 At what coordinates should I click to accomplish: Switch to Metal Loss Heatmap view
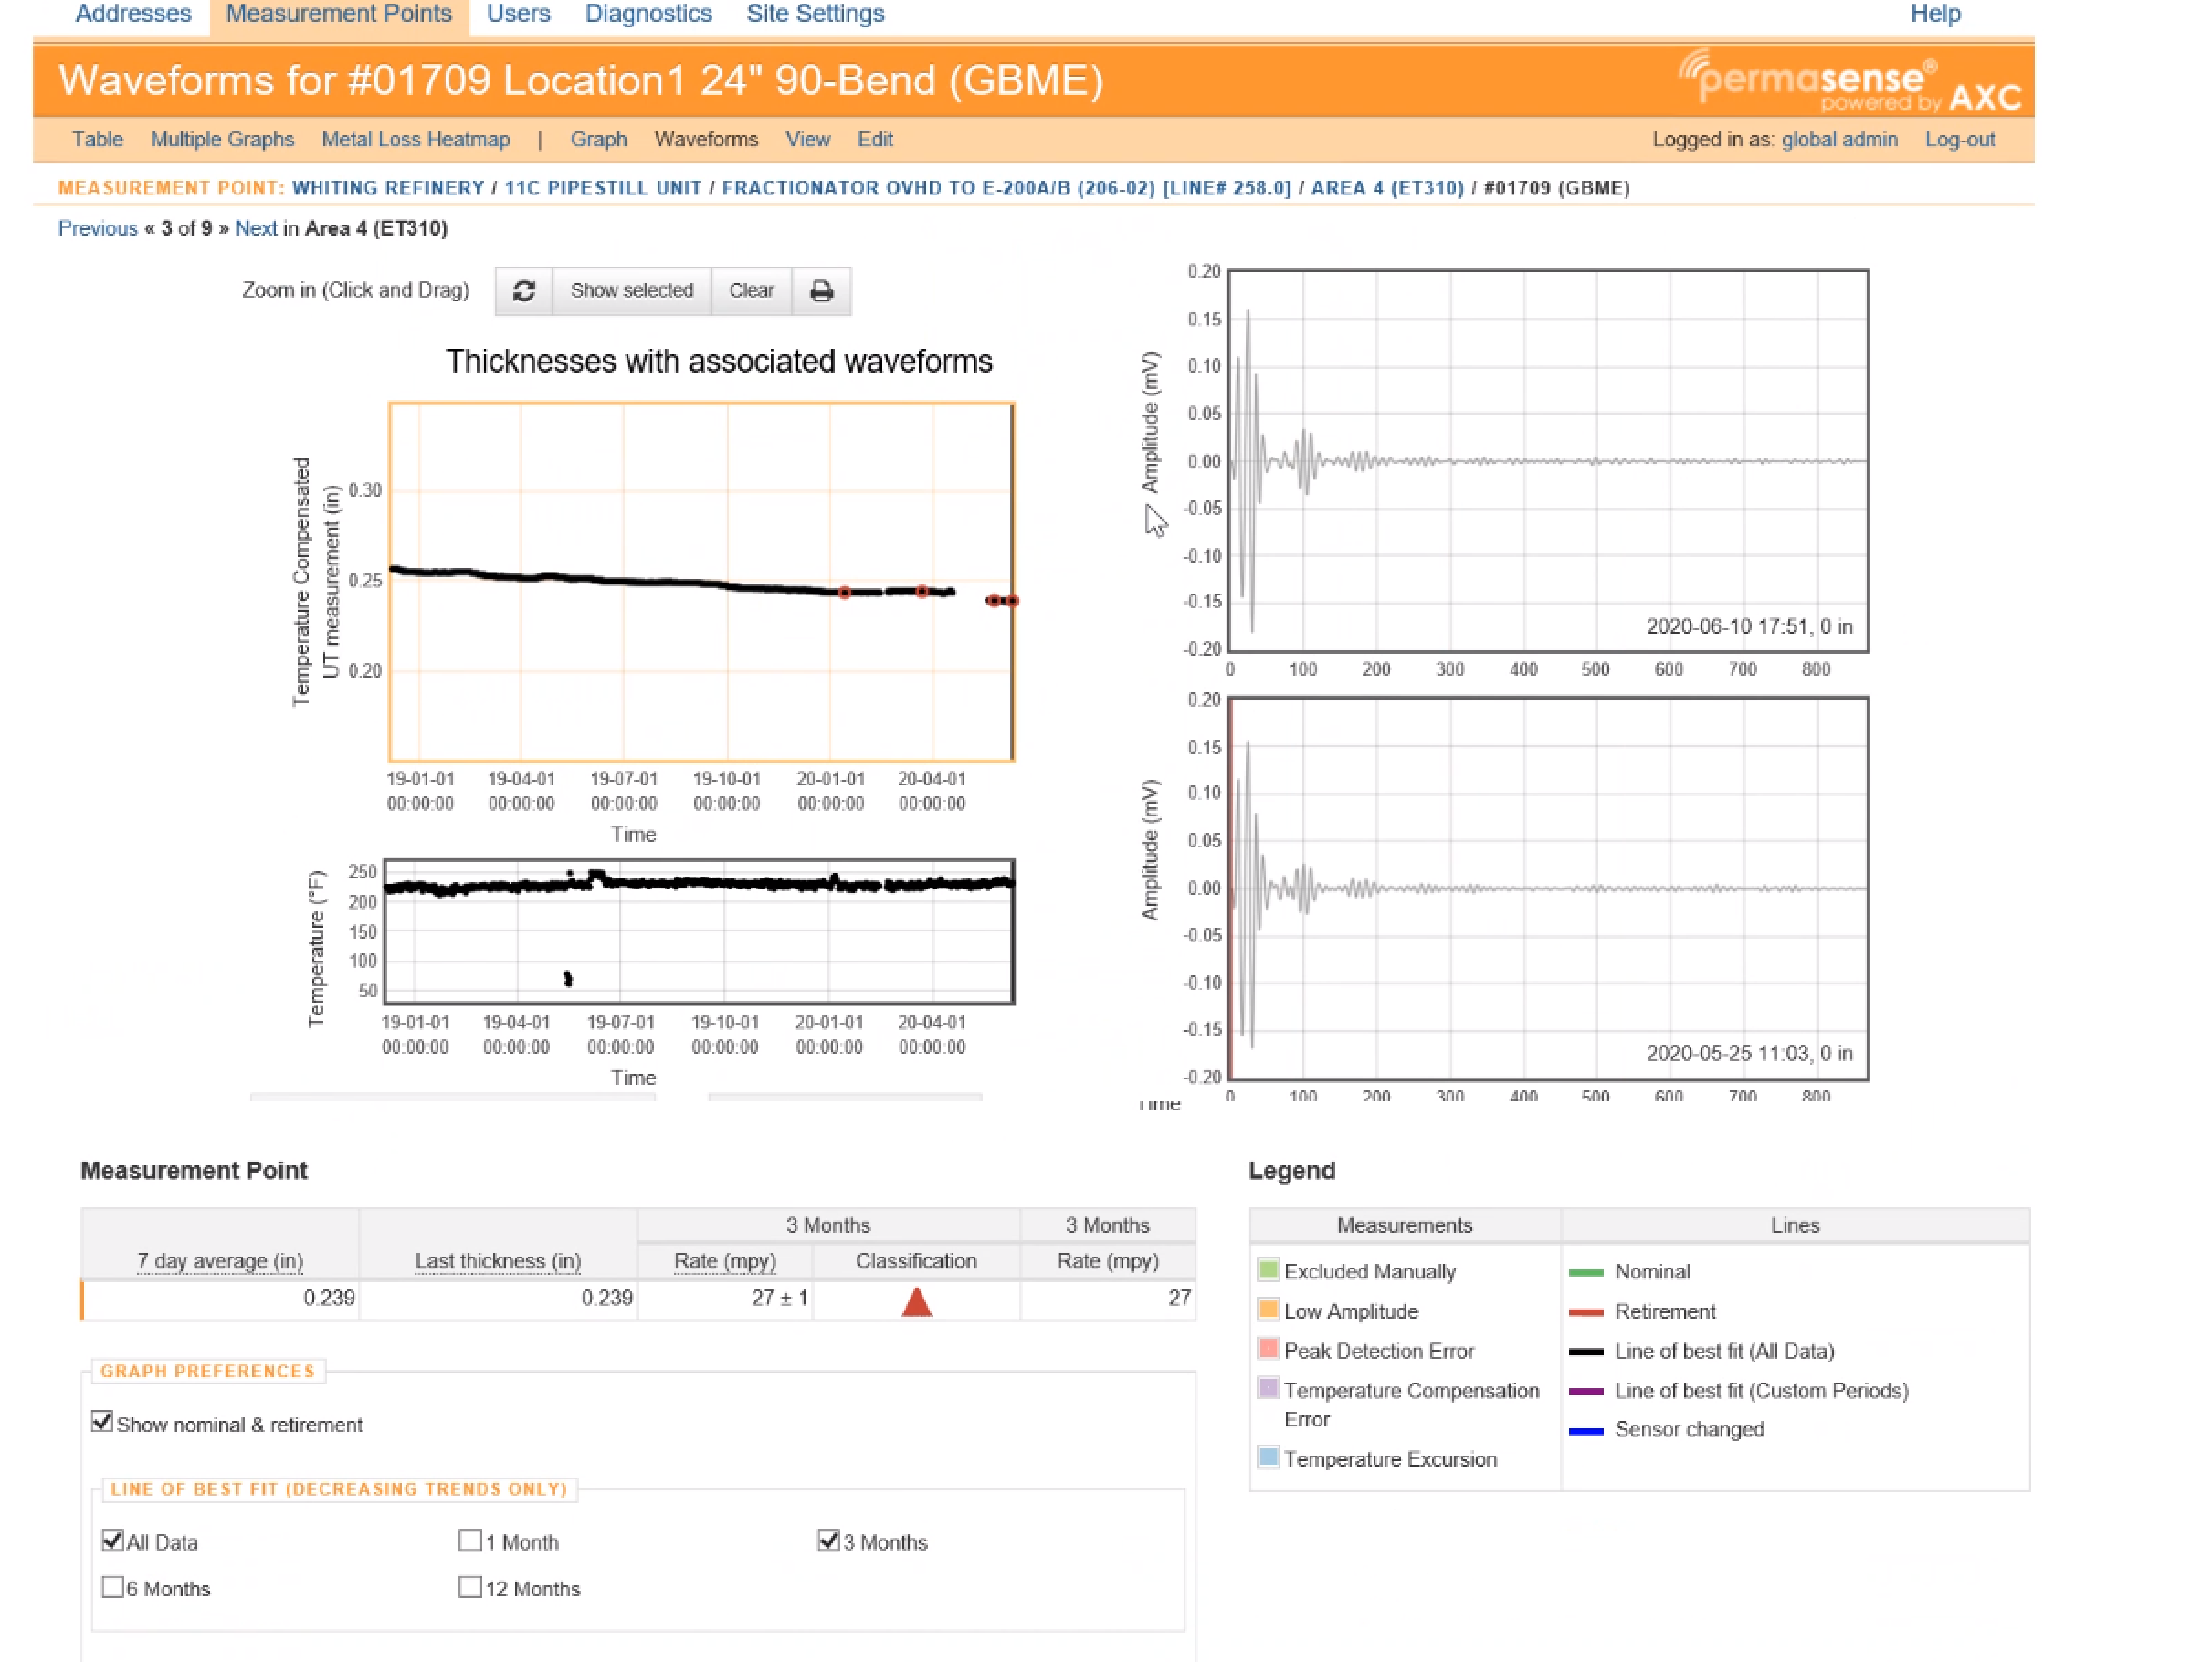coord(416,140)
